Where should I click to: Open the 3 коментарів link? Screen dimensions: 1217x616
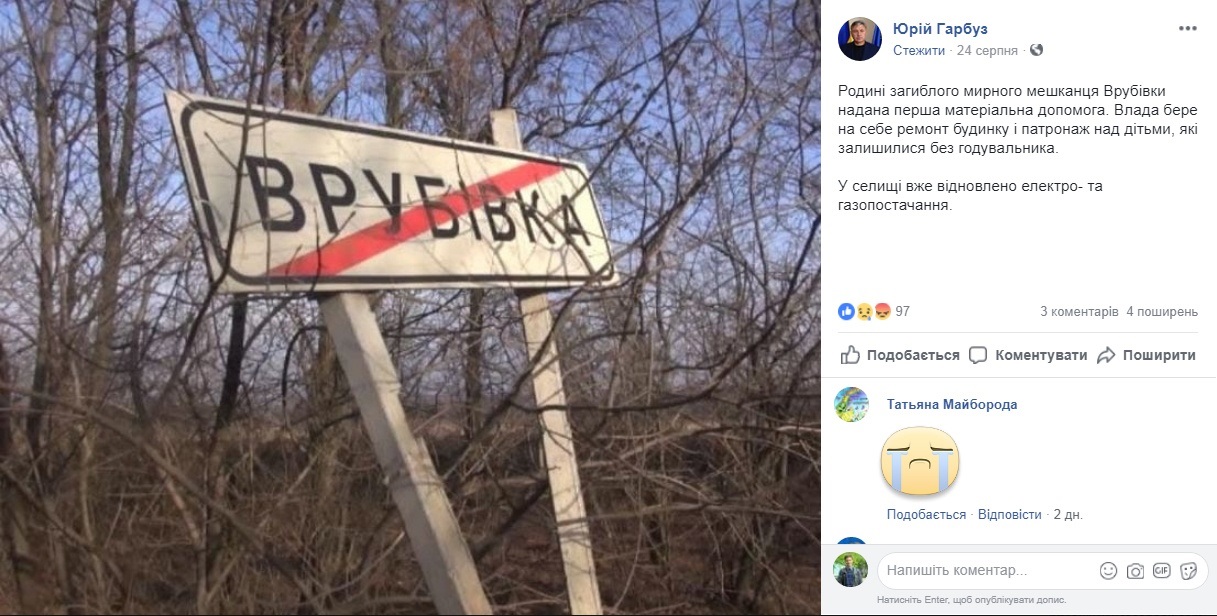(x=1079, y=311)
